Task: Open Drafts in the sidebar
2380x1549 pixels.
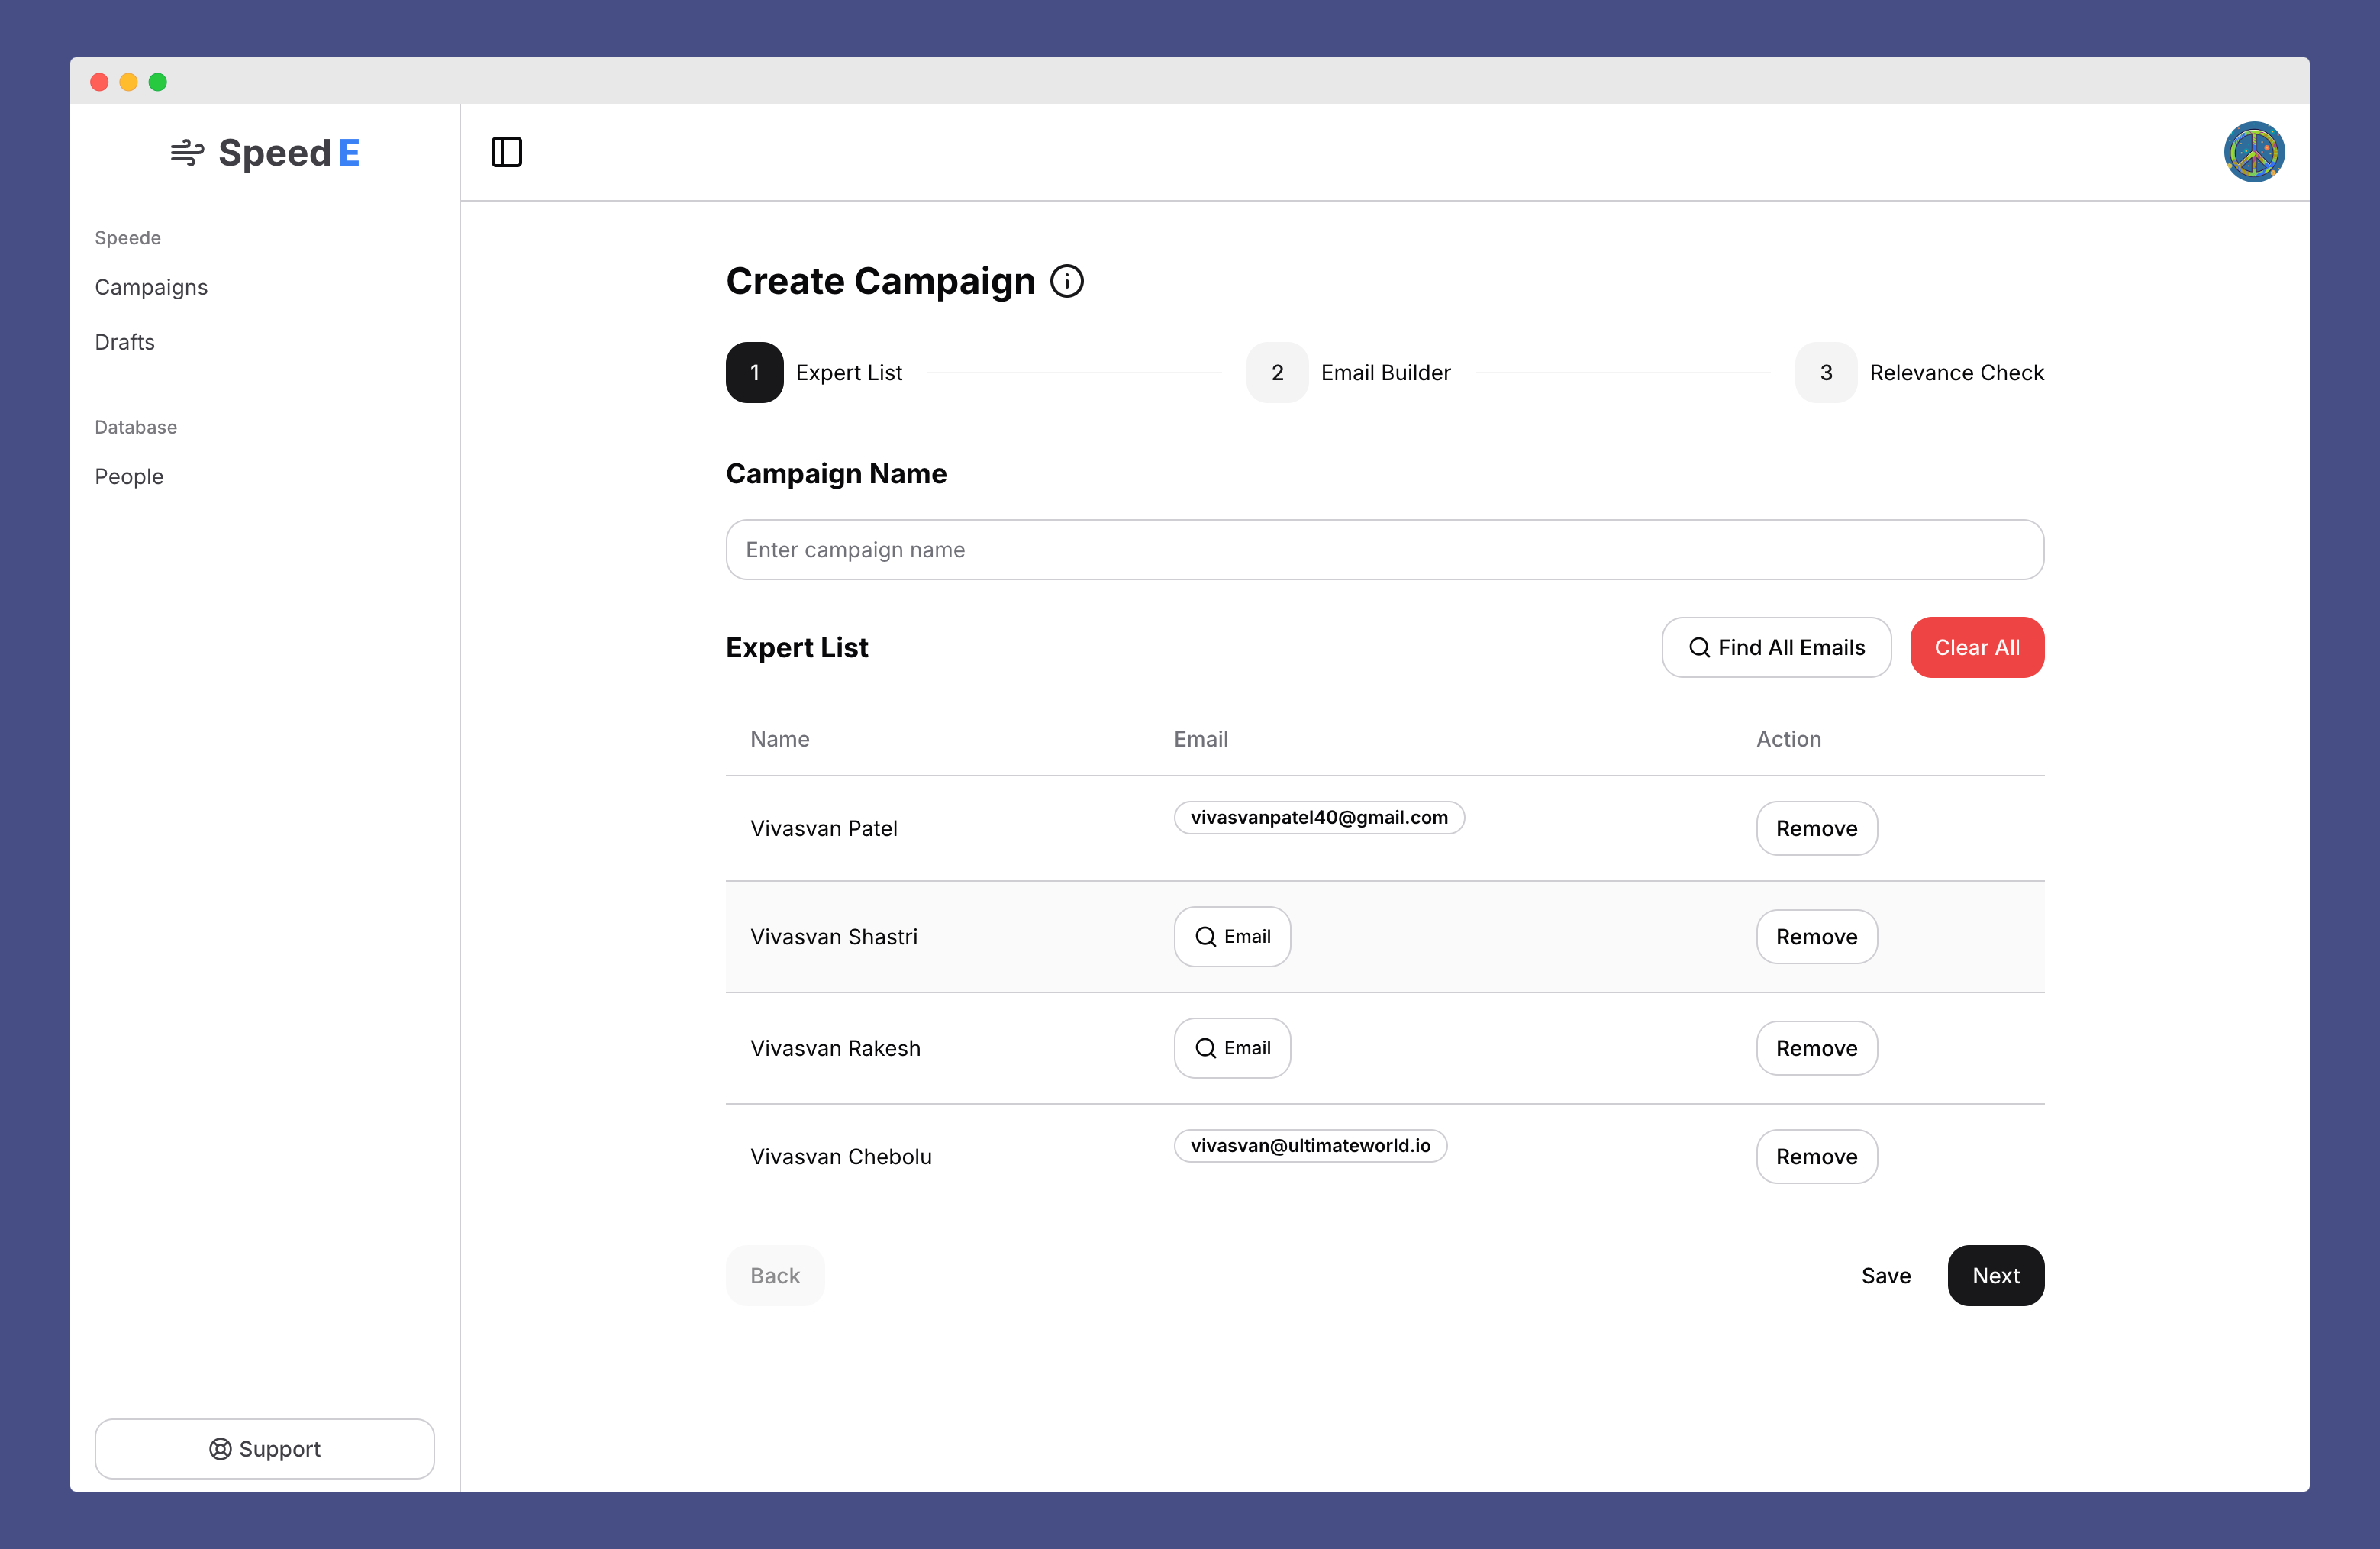Action: (124, 342)
